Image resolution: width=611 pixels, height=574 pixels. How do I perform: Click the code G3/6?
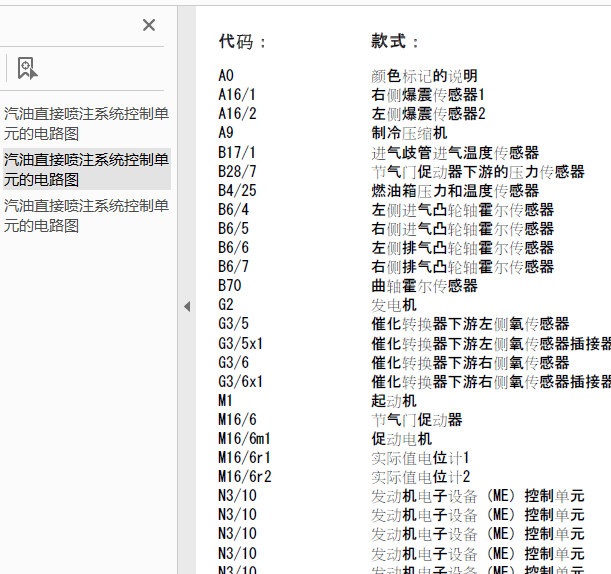233,363
